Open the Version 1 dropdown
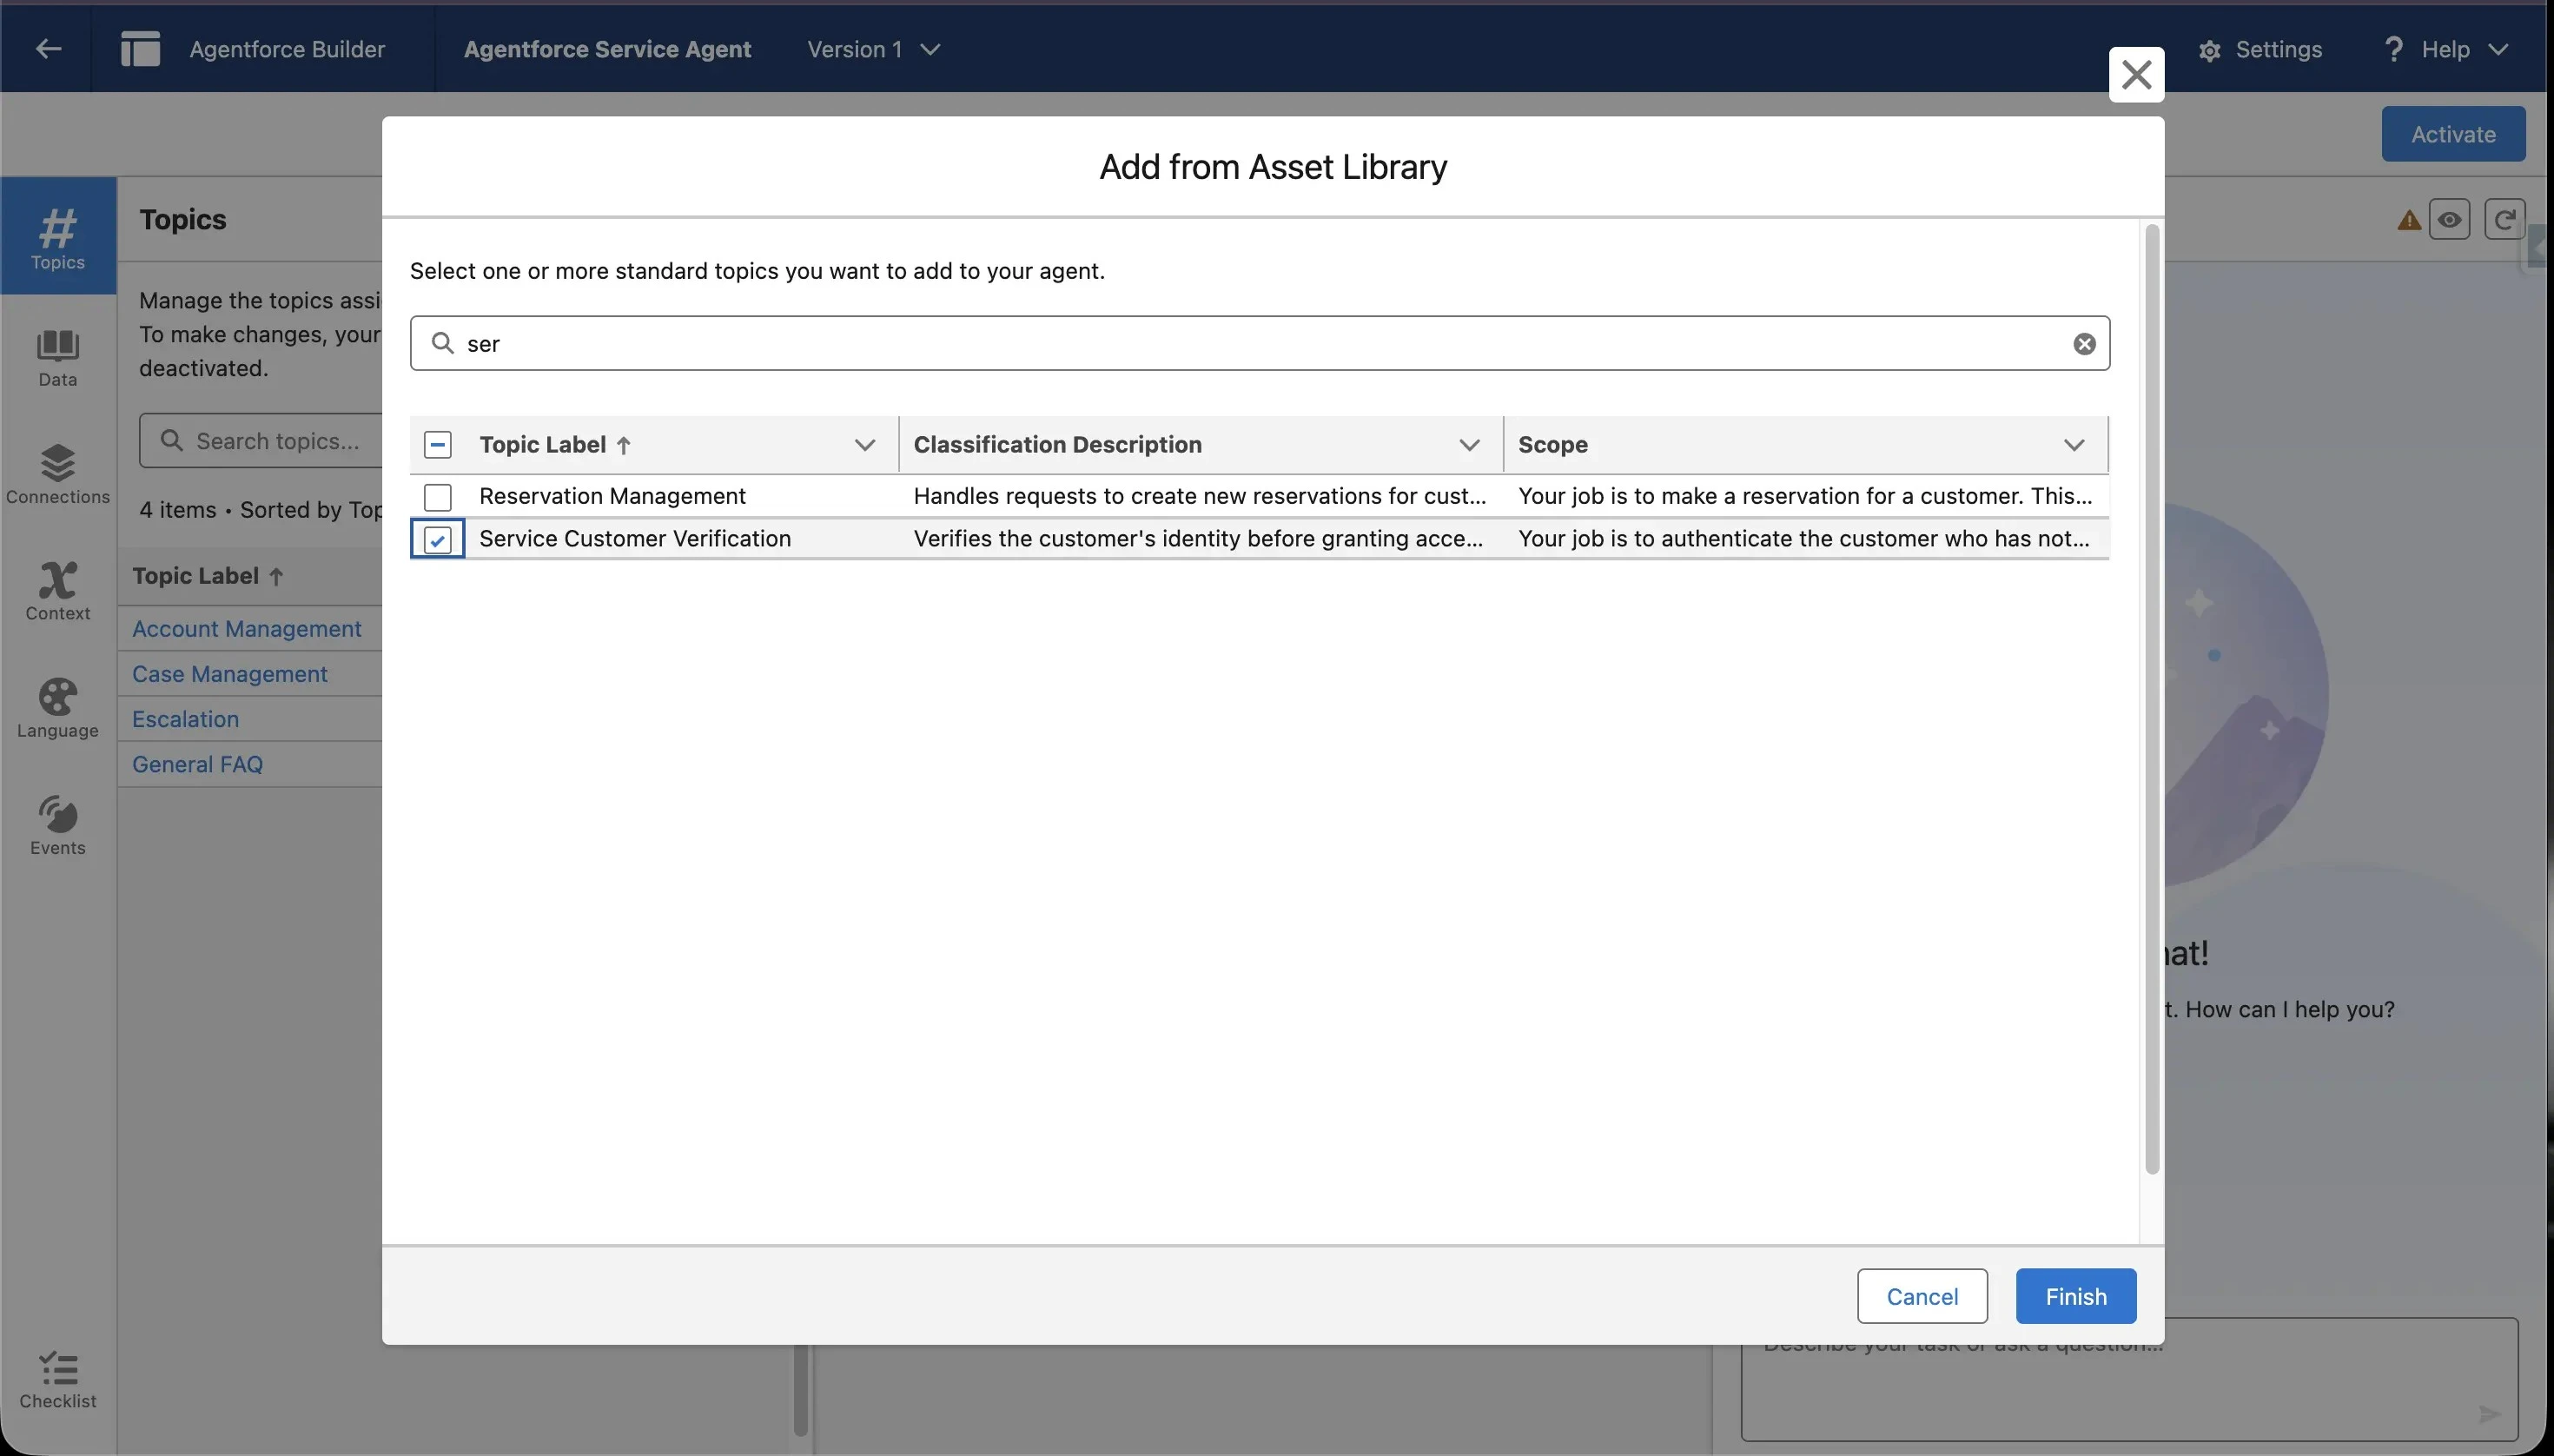The height and width of the screenshot is (1456, 2554). click(x=873, y=49)
